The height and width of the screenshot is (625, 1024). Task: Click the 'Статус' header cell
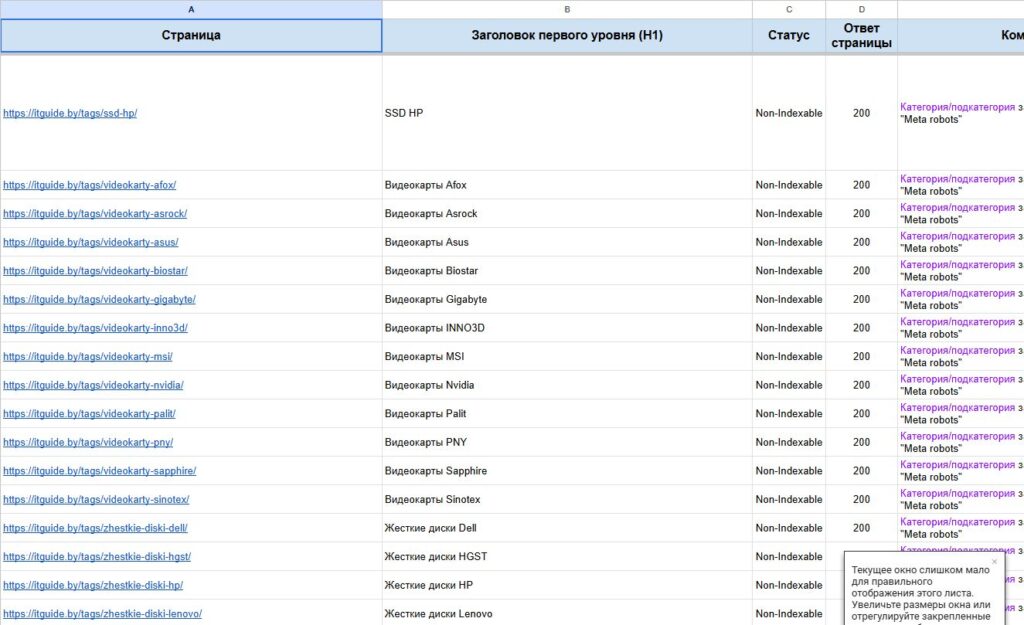coord(789,35)
